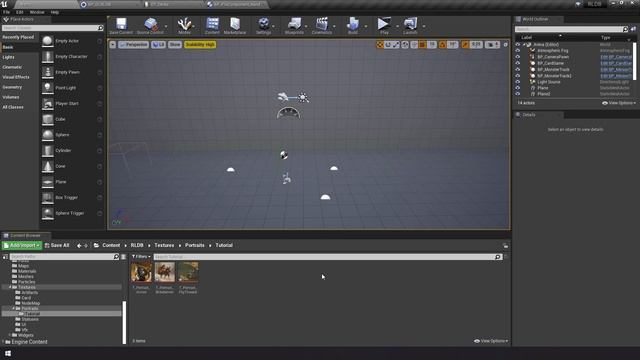Select the Cone shape icon

click(48, 166)
